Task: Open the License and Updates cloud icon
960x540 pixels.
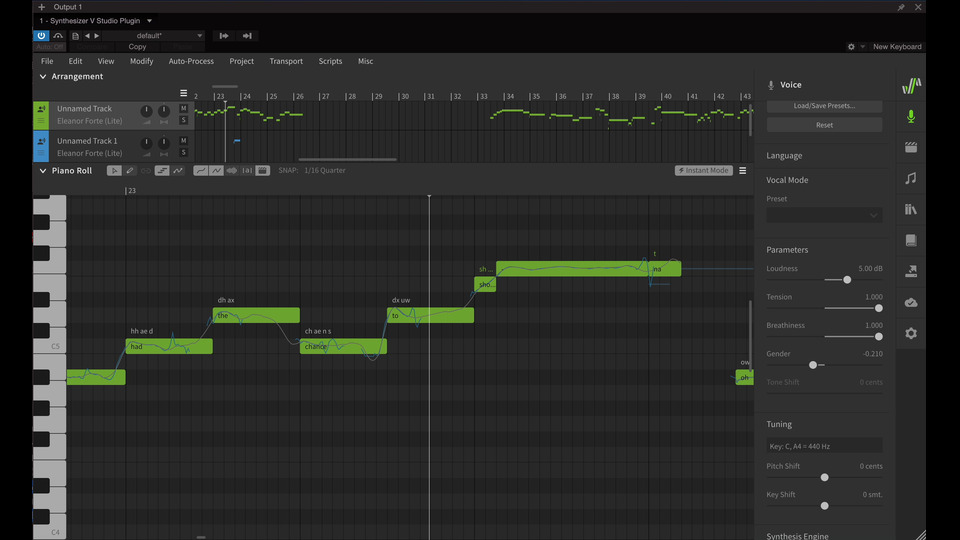Action: [911, 302]
